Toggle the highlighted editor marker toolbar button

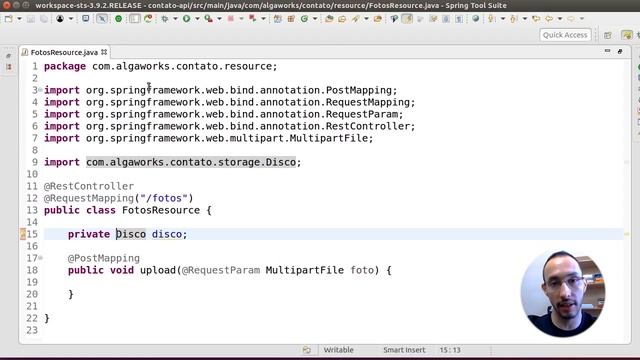tap(407, 19)
